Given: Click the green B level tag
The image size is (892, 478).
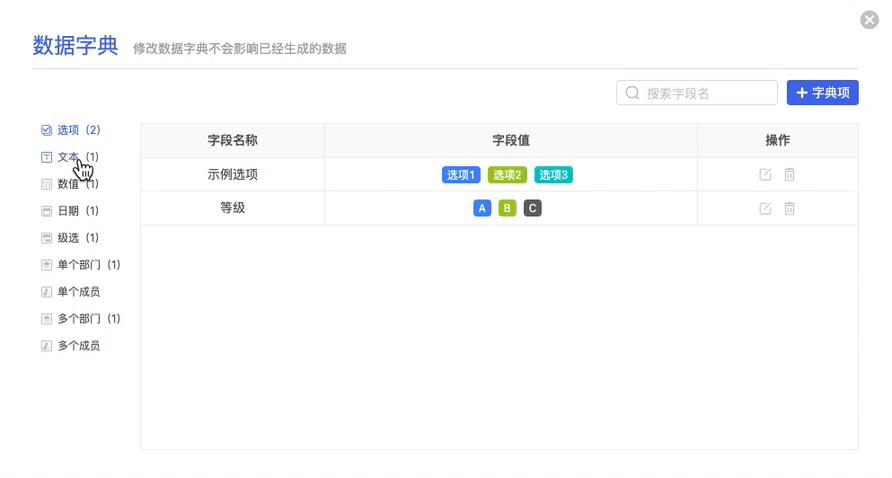Looking at the screenshot, I should 507,209.
